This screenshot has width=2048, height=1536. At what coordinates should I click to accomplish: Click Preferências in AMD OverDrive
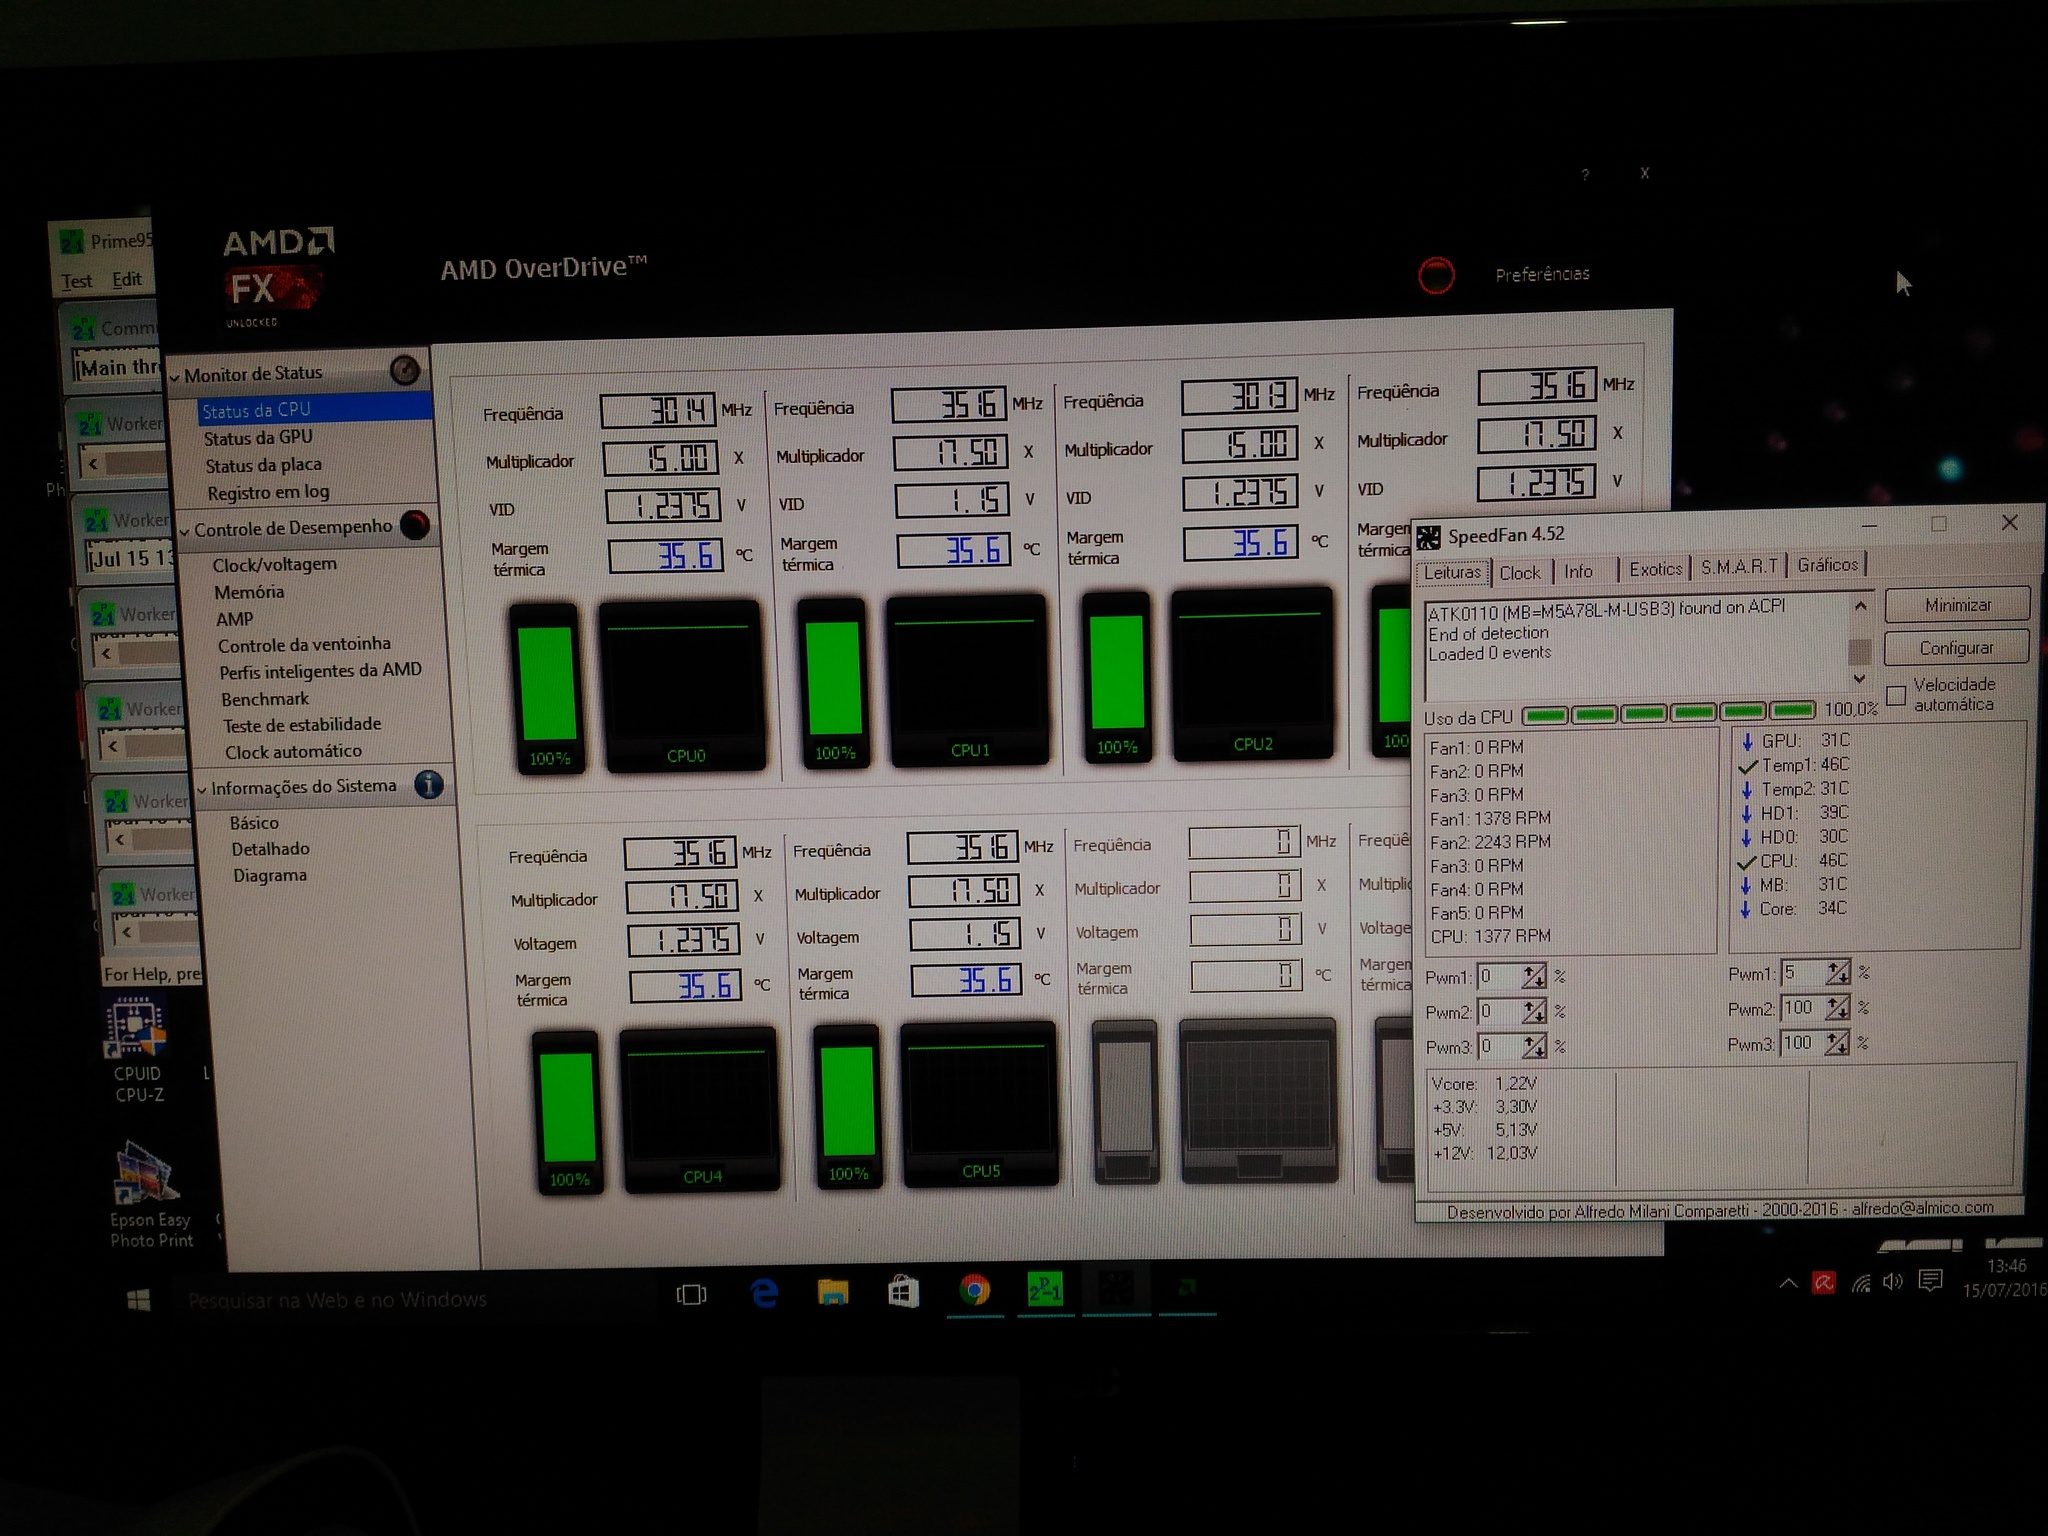point(1542,274)
